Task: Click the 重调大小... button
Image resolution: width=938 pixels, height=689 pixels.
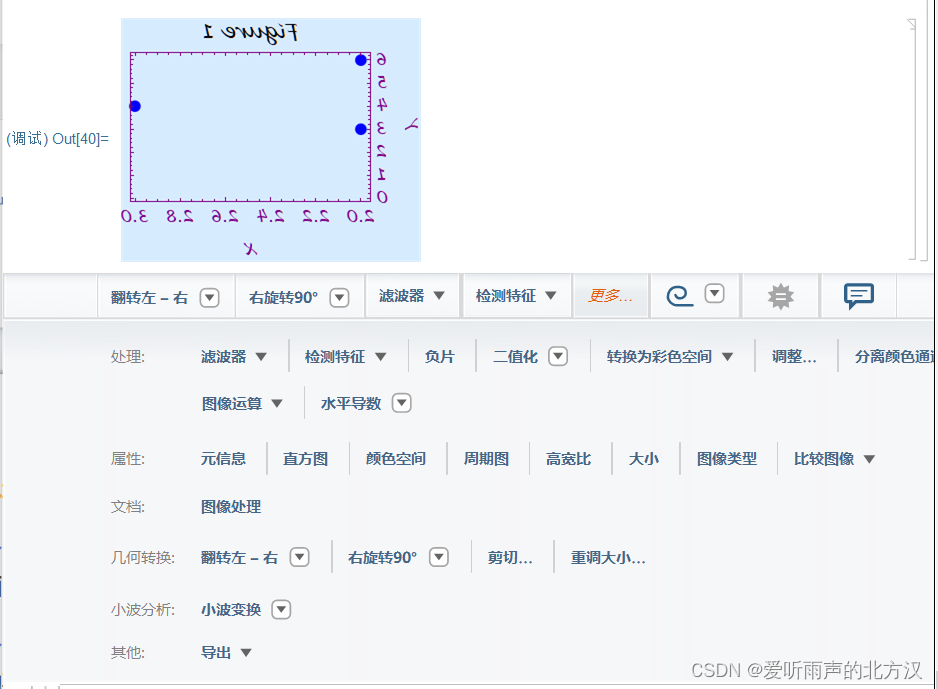Action: (608, 557)
